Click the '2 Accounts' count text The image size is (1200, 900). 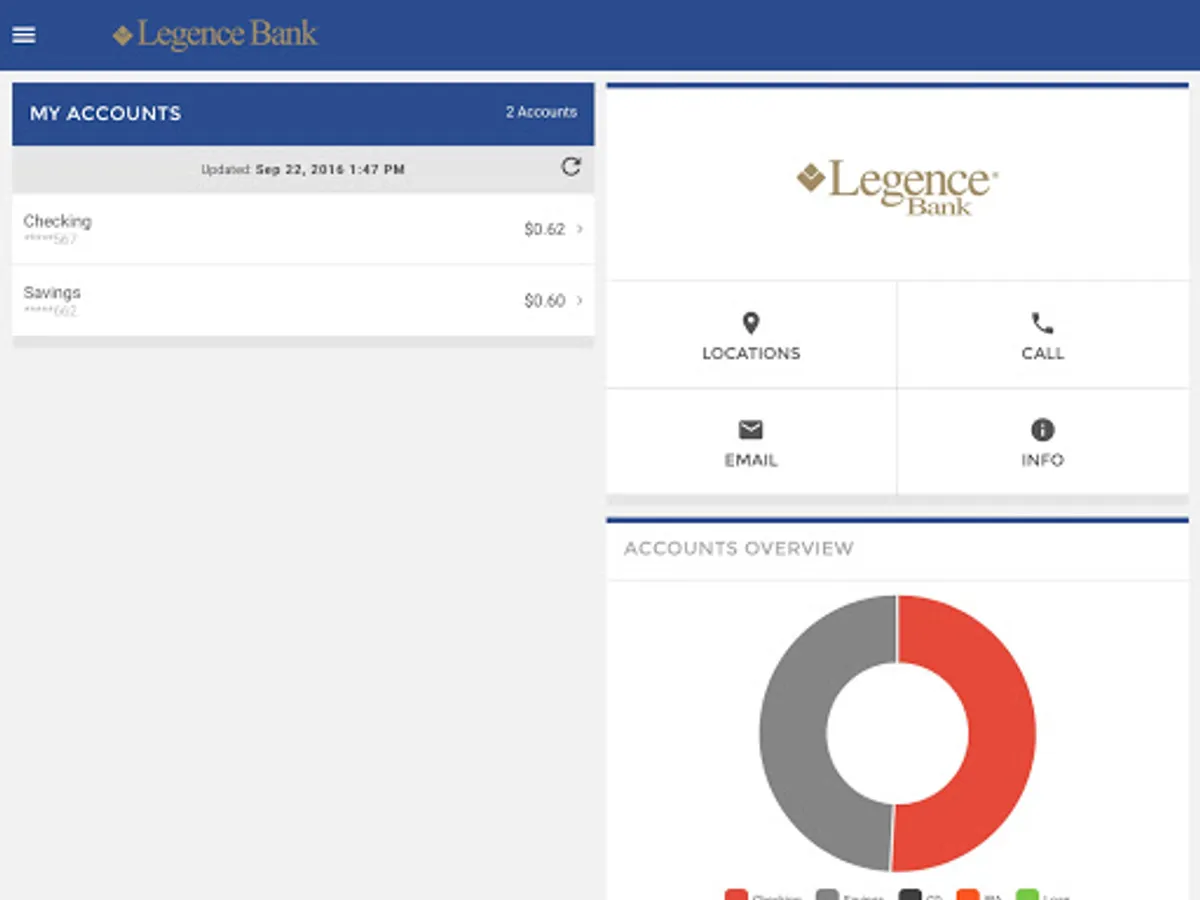point(541,112)
